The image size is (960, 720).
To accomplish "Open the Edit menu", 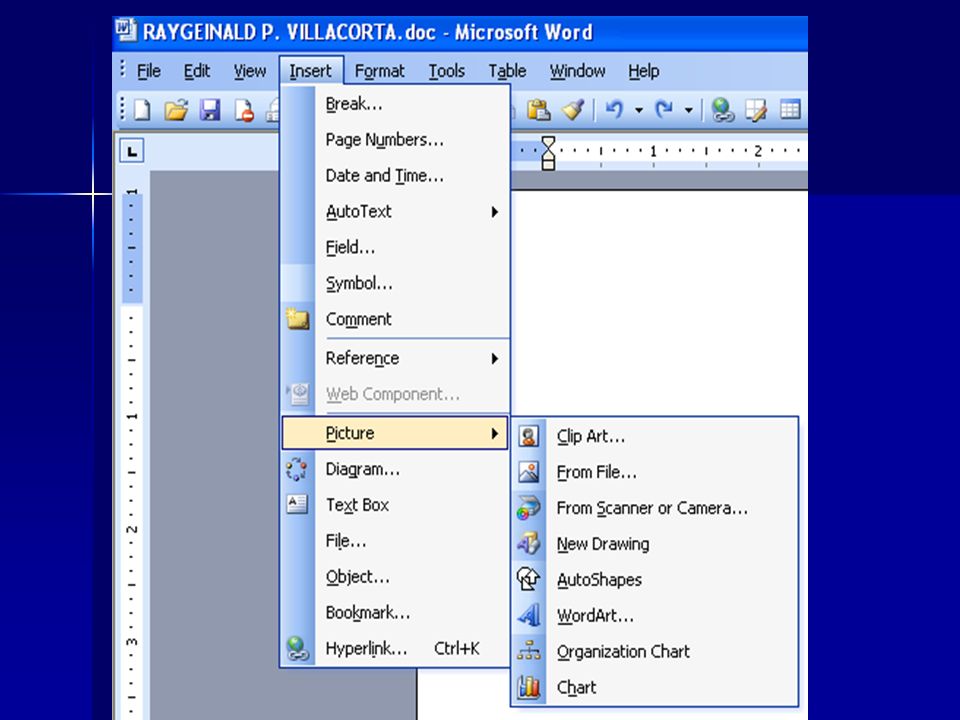I will pos(197,71).
